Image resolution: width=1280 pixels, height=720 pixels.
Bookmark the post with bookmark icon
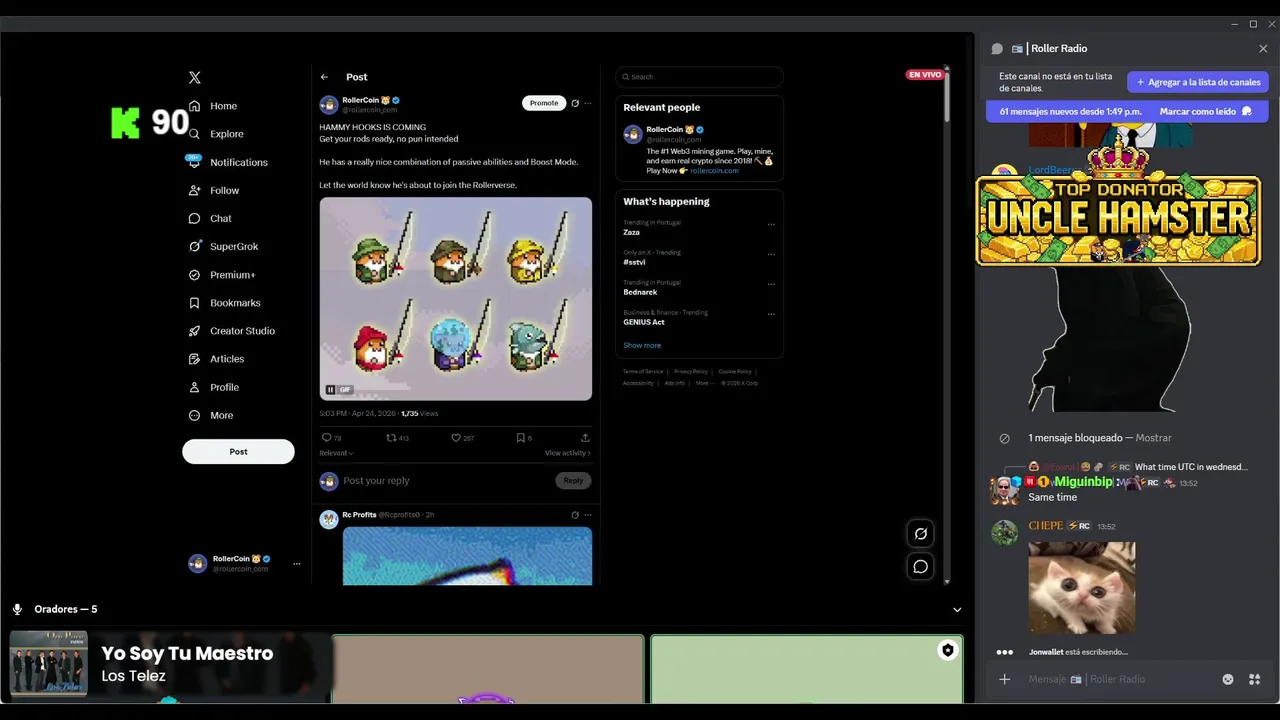(x=520, y=438)
